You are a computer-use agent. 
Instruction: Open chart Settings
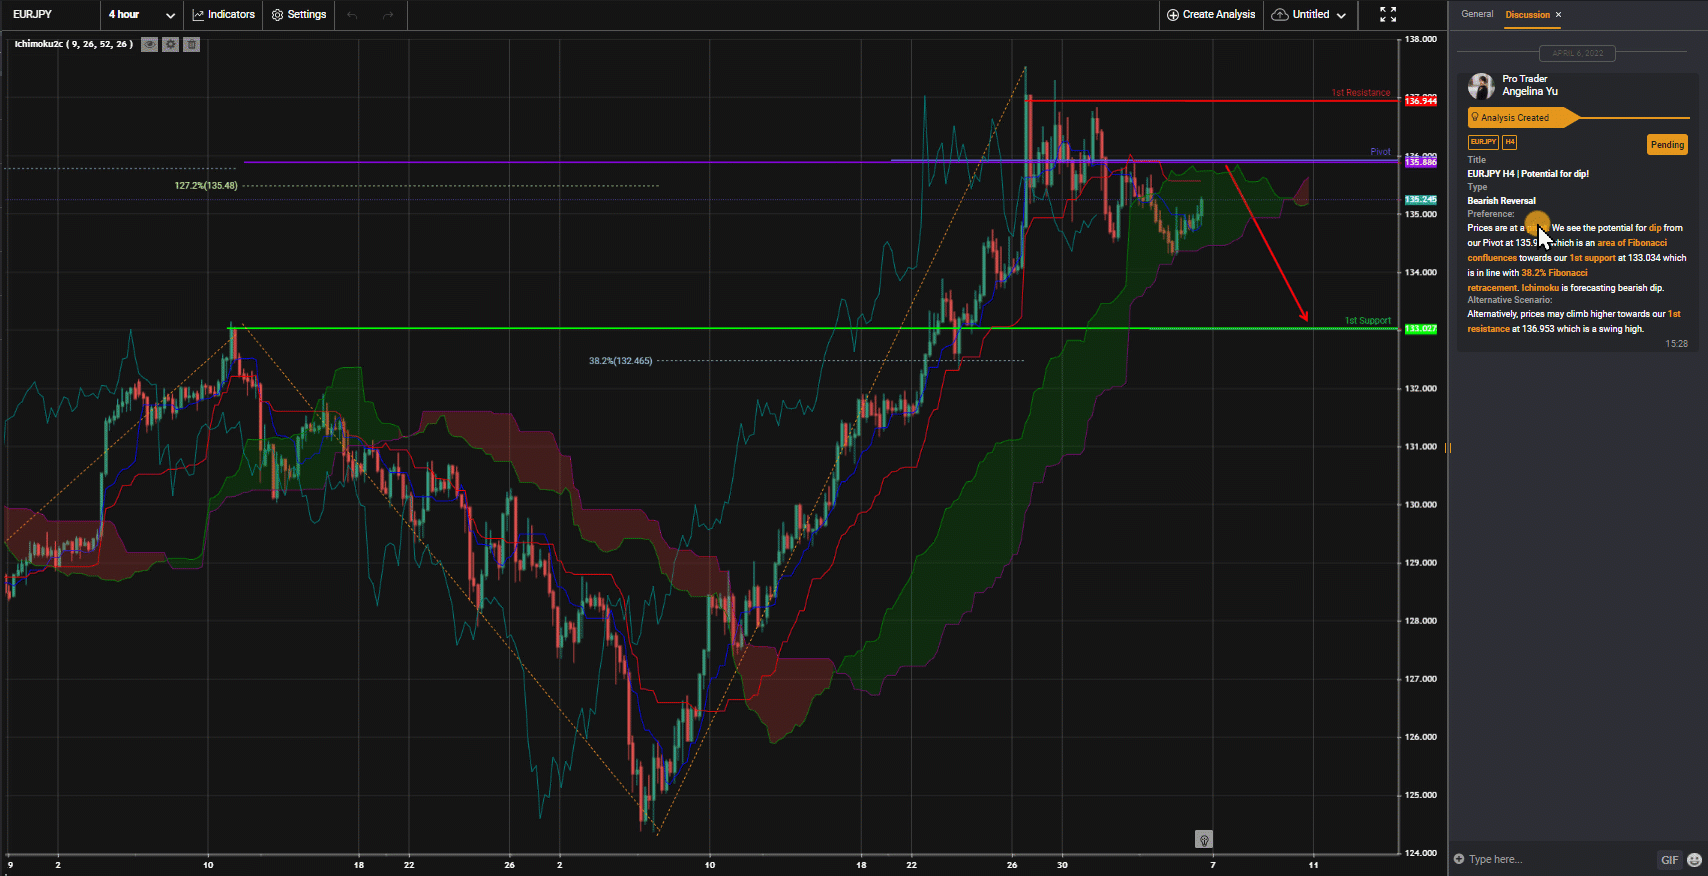(299, 14)
